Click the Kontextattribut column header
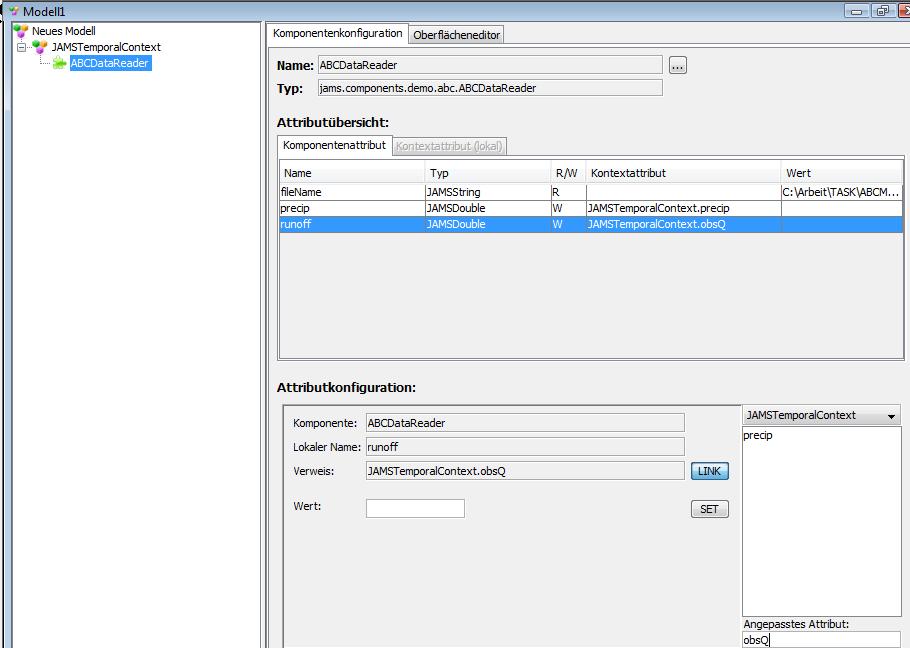The image size is (910, 648). [x=680, y=173]
